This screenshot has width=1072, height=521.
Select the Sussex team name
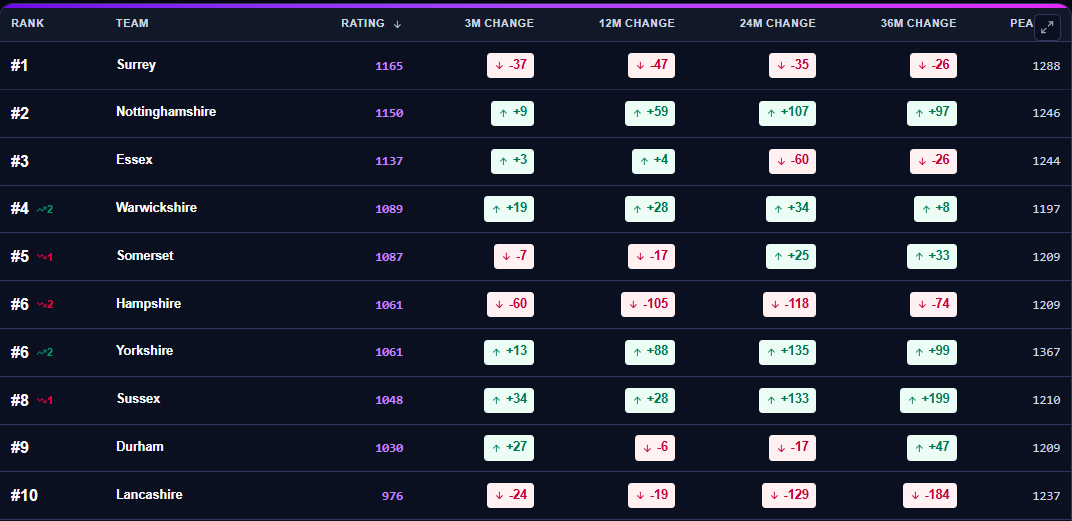click(x=138, y=399)
